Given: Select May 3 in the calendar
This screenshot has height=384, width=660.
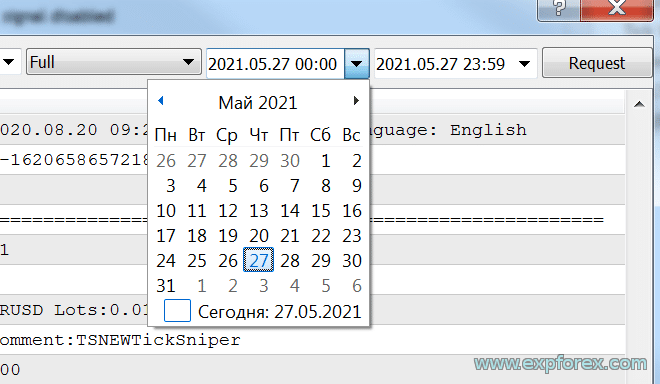Looking at the screenshot, I should click(x=170, y=186).
